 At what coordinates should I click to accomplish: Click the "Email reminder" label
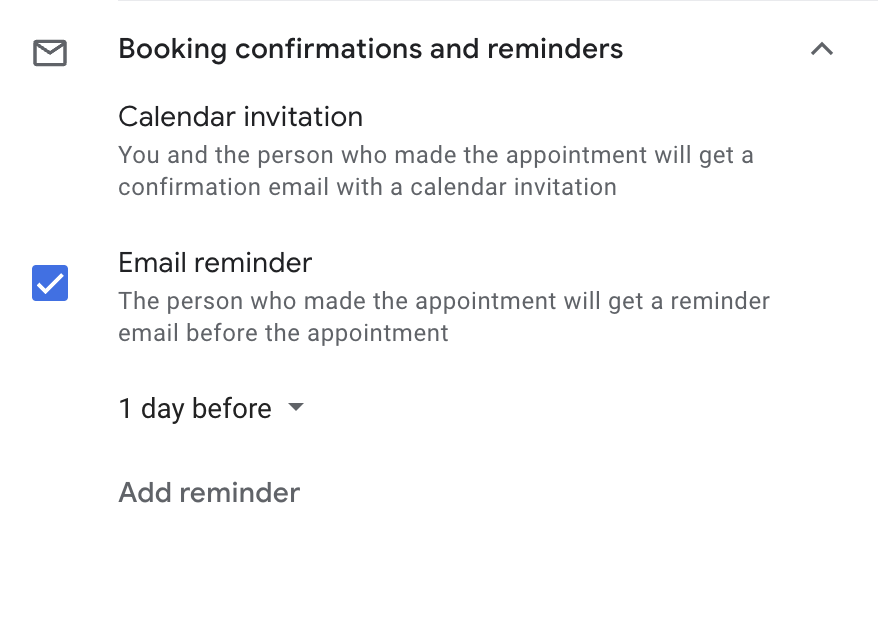coord(214,262)
